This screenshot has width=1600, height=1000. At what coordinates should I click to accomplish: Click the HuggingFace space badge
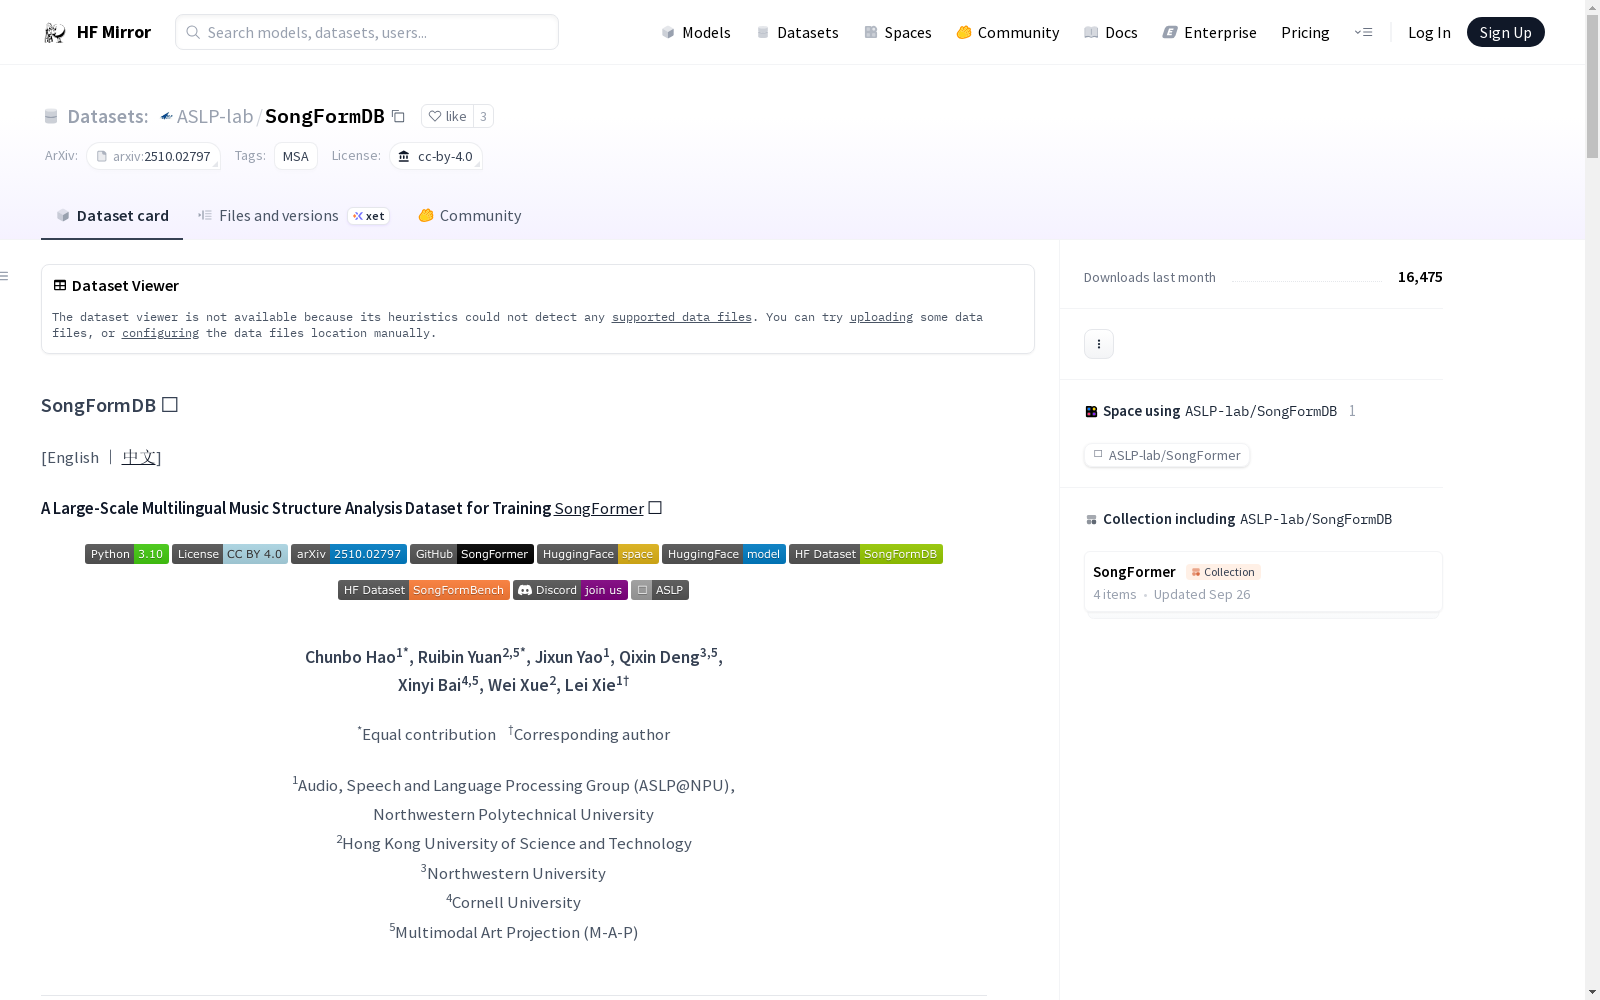coord(598,554)
